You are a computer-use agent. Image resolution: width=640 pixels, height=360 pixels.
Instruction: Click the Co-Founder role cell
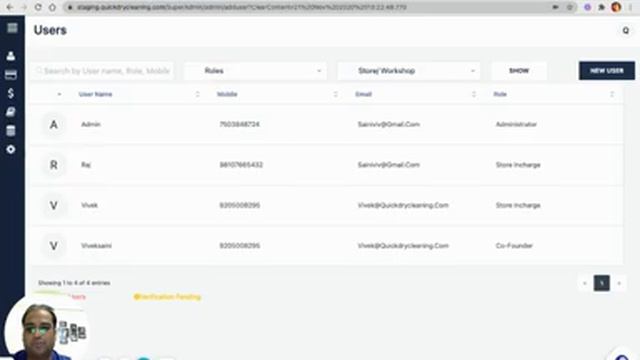[x=514, y=246]
